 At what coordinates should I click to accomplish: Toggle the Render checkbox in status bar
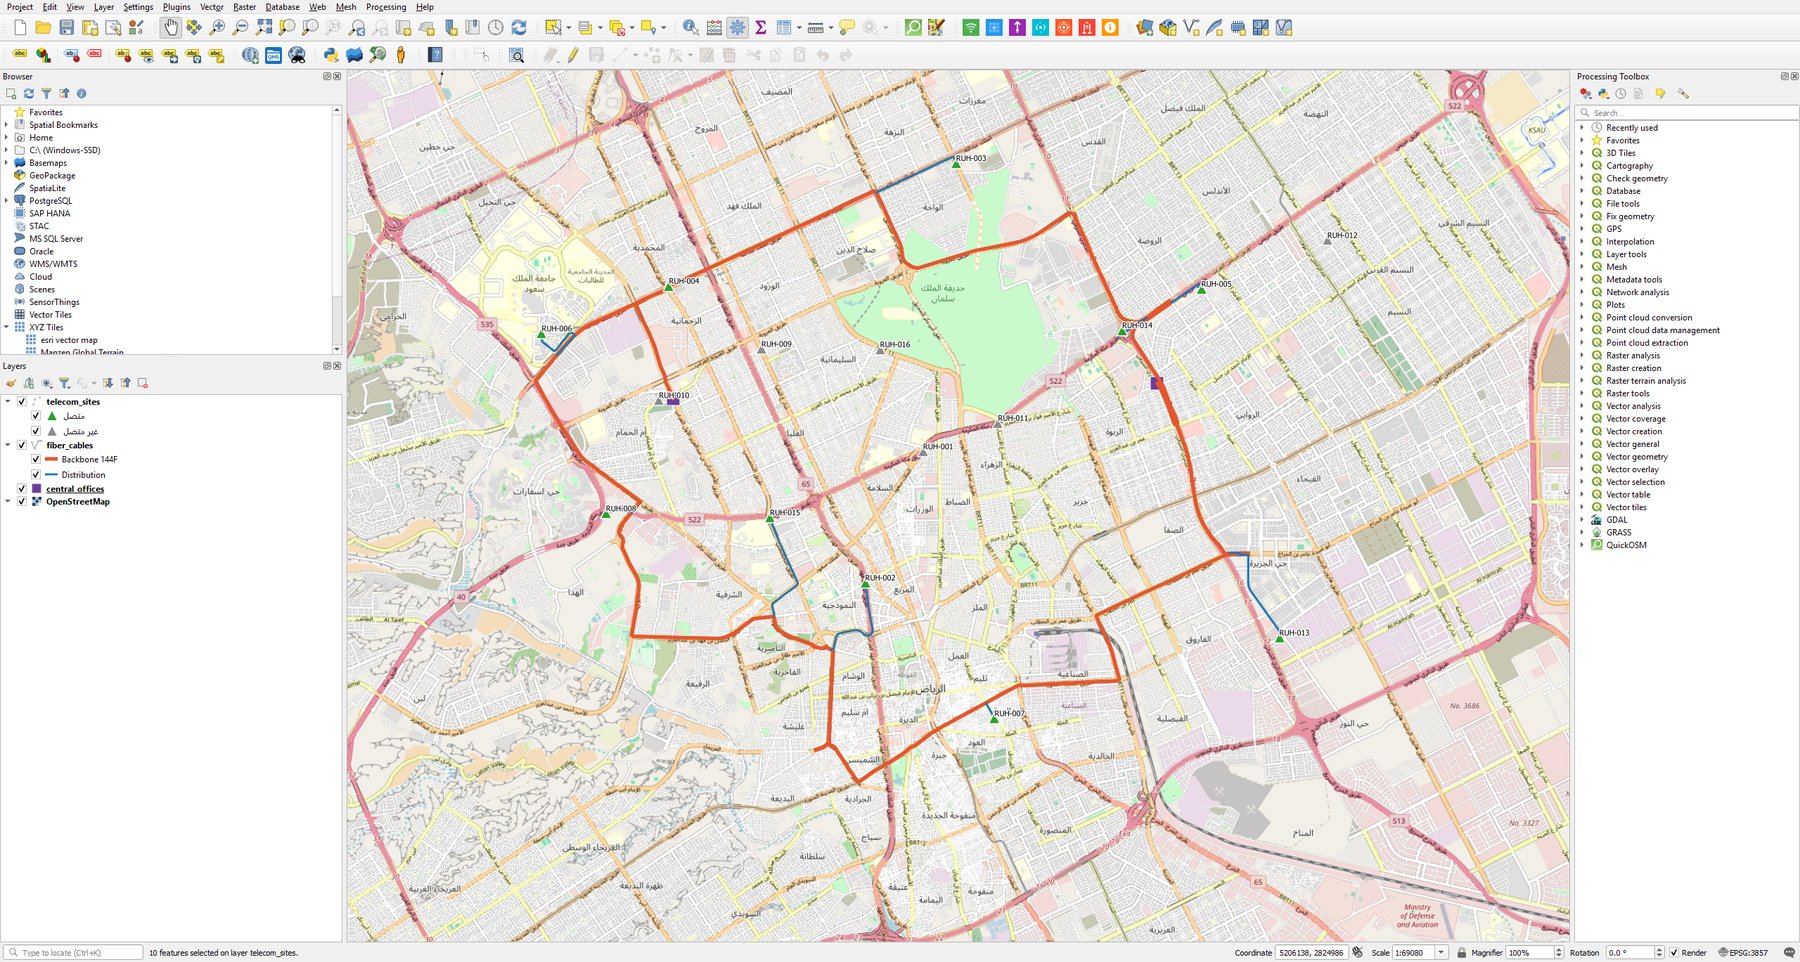tap(1674, 953)
